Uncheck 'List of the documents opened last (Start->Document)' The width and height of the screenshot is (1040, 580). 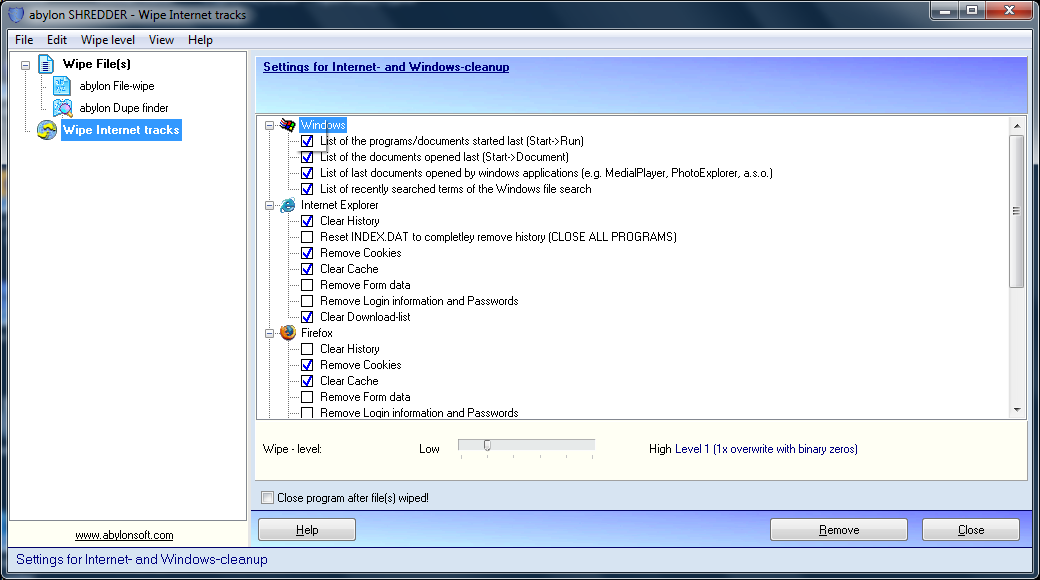tap(307, 157)
